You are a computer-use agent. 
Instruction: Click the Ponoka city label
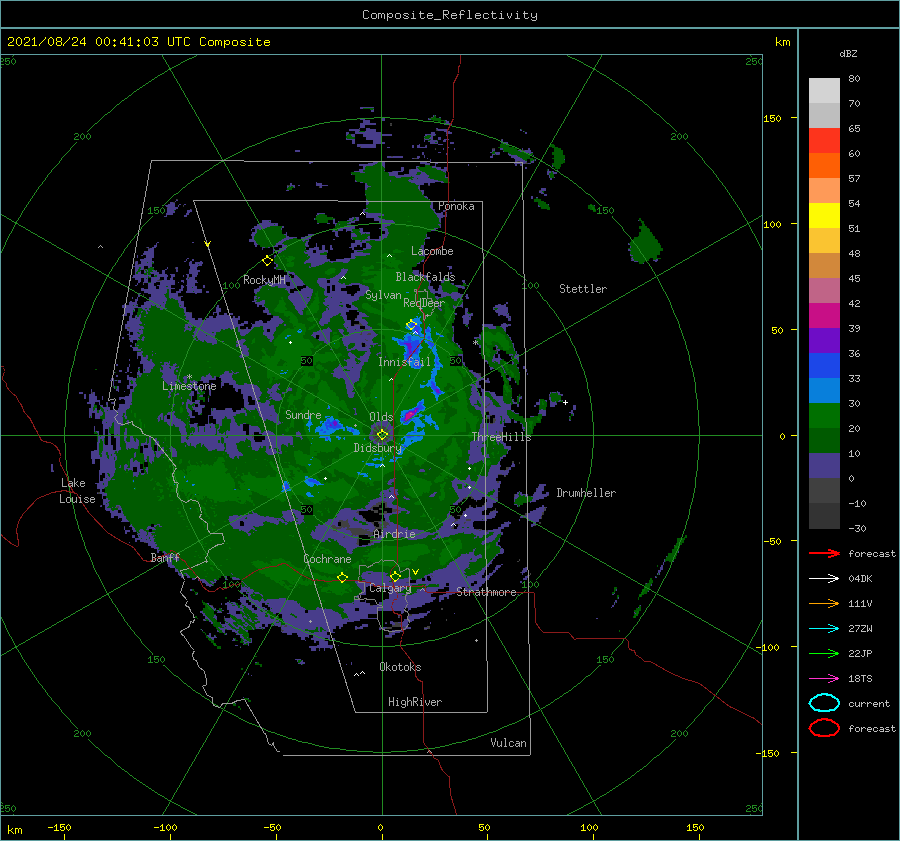[x=456, y=206]
